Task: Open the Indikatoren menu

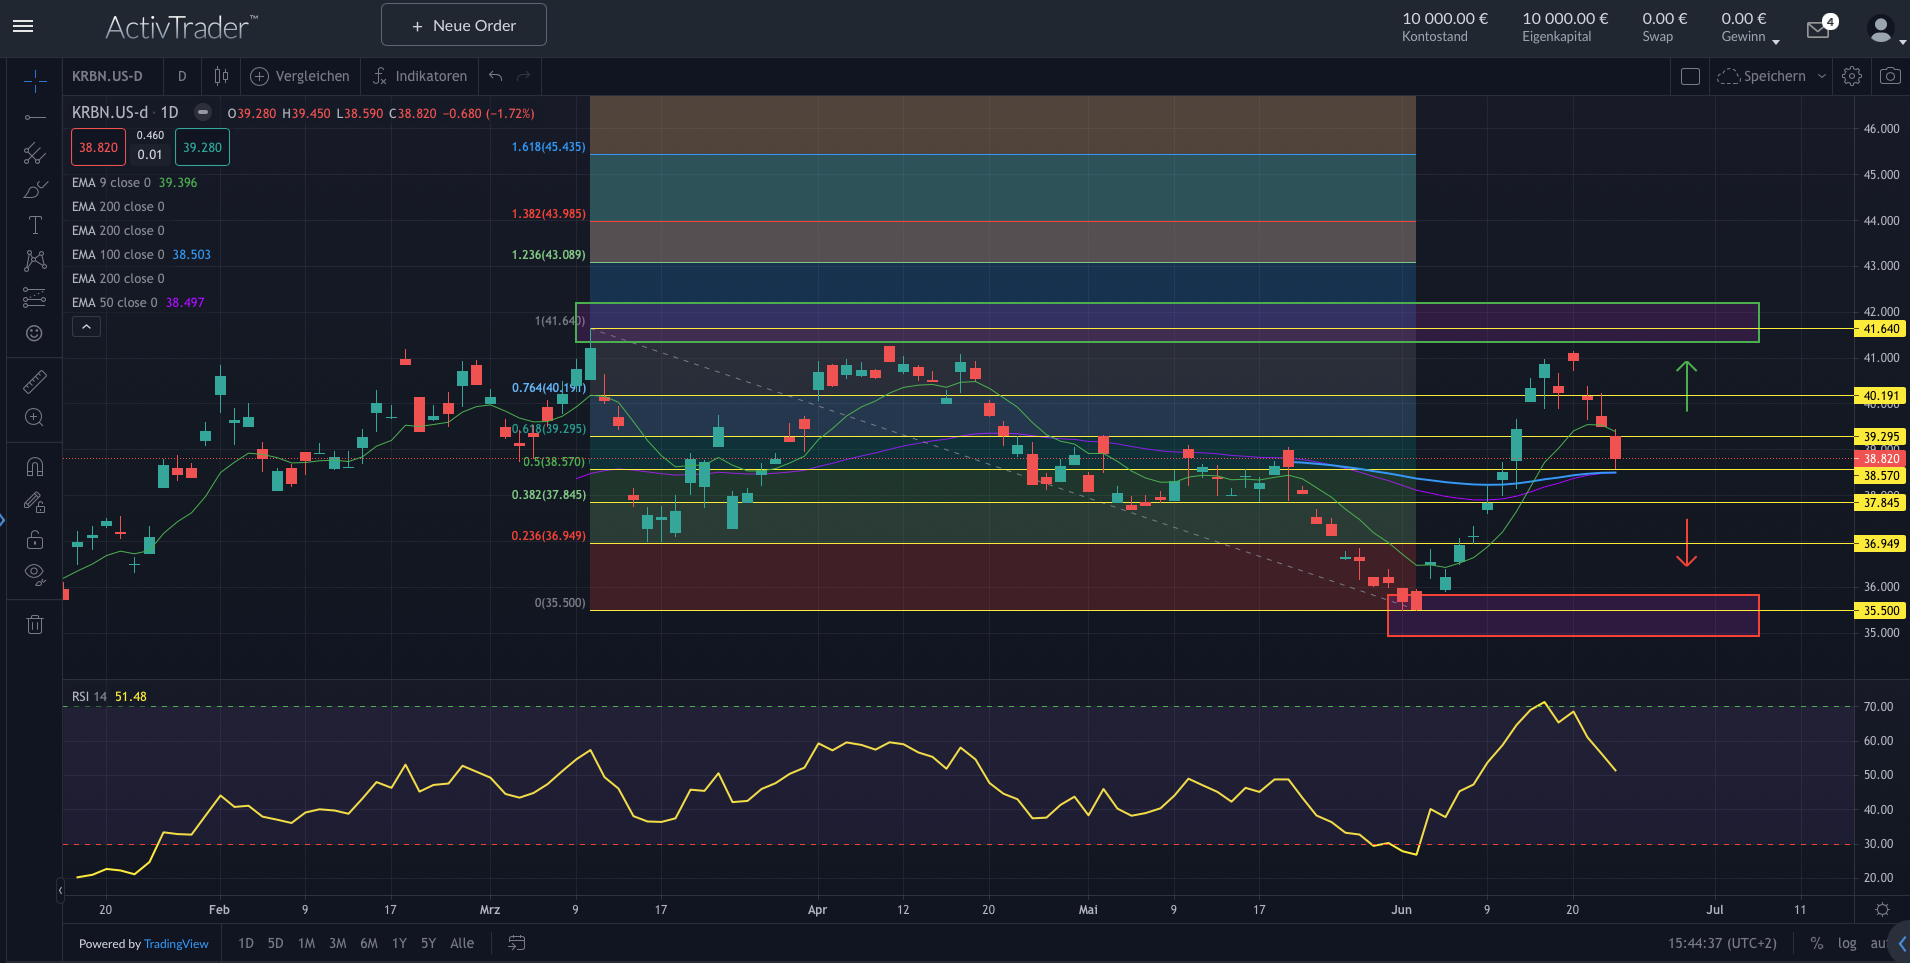Action: [420, 76]
